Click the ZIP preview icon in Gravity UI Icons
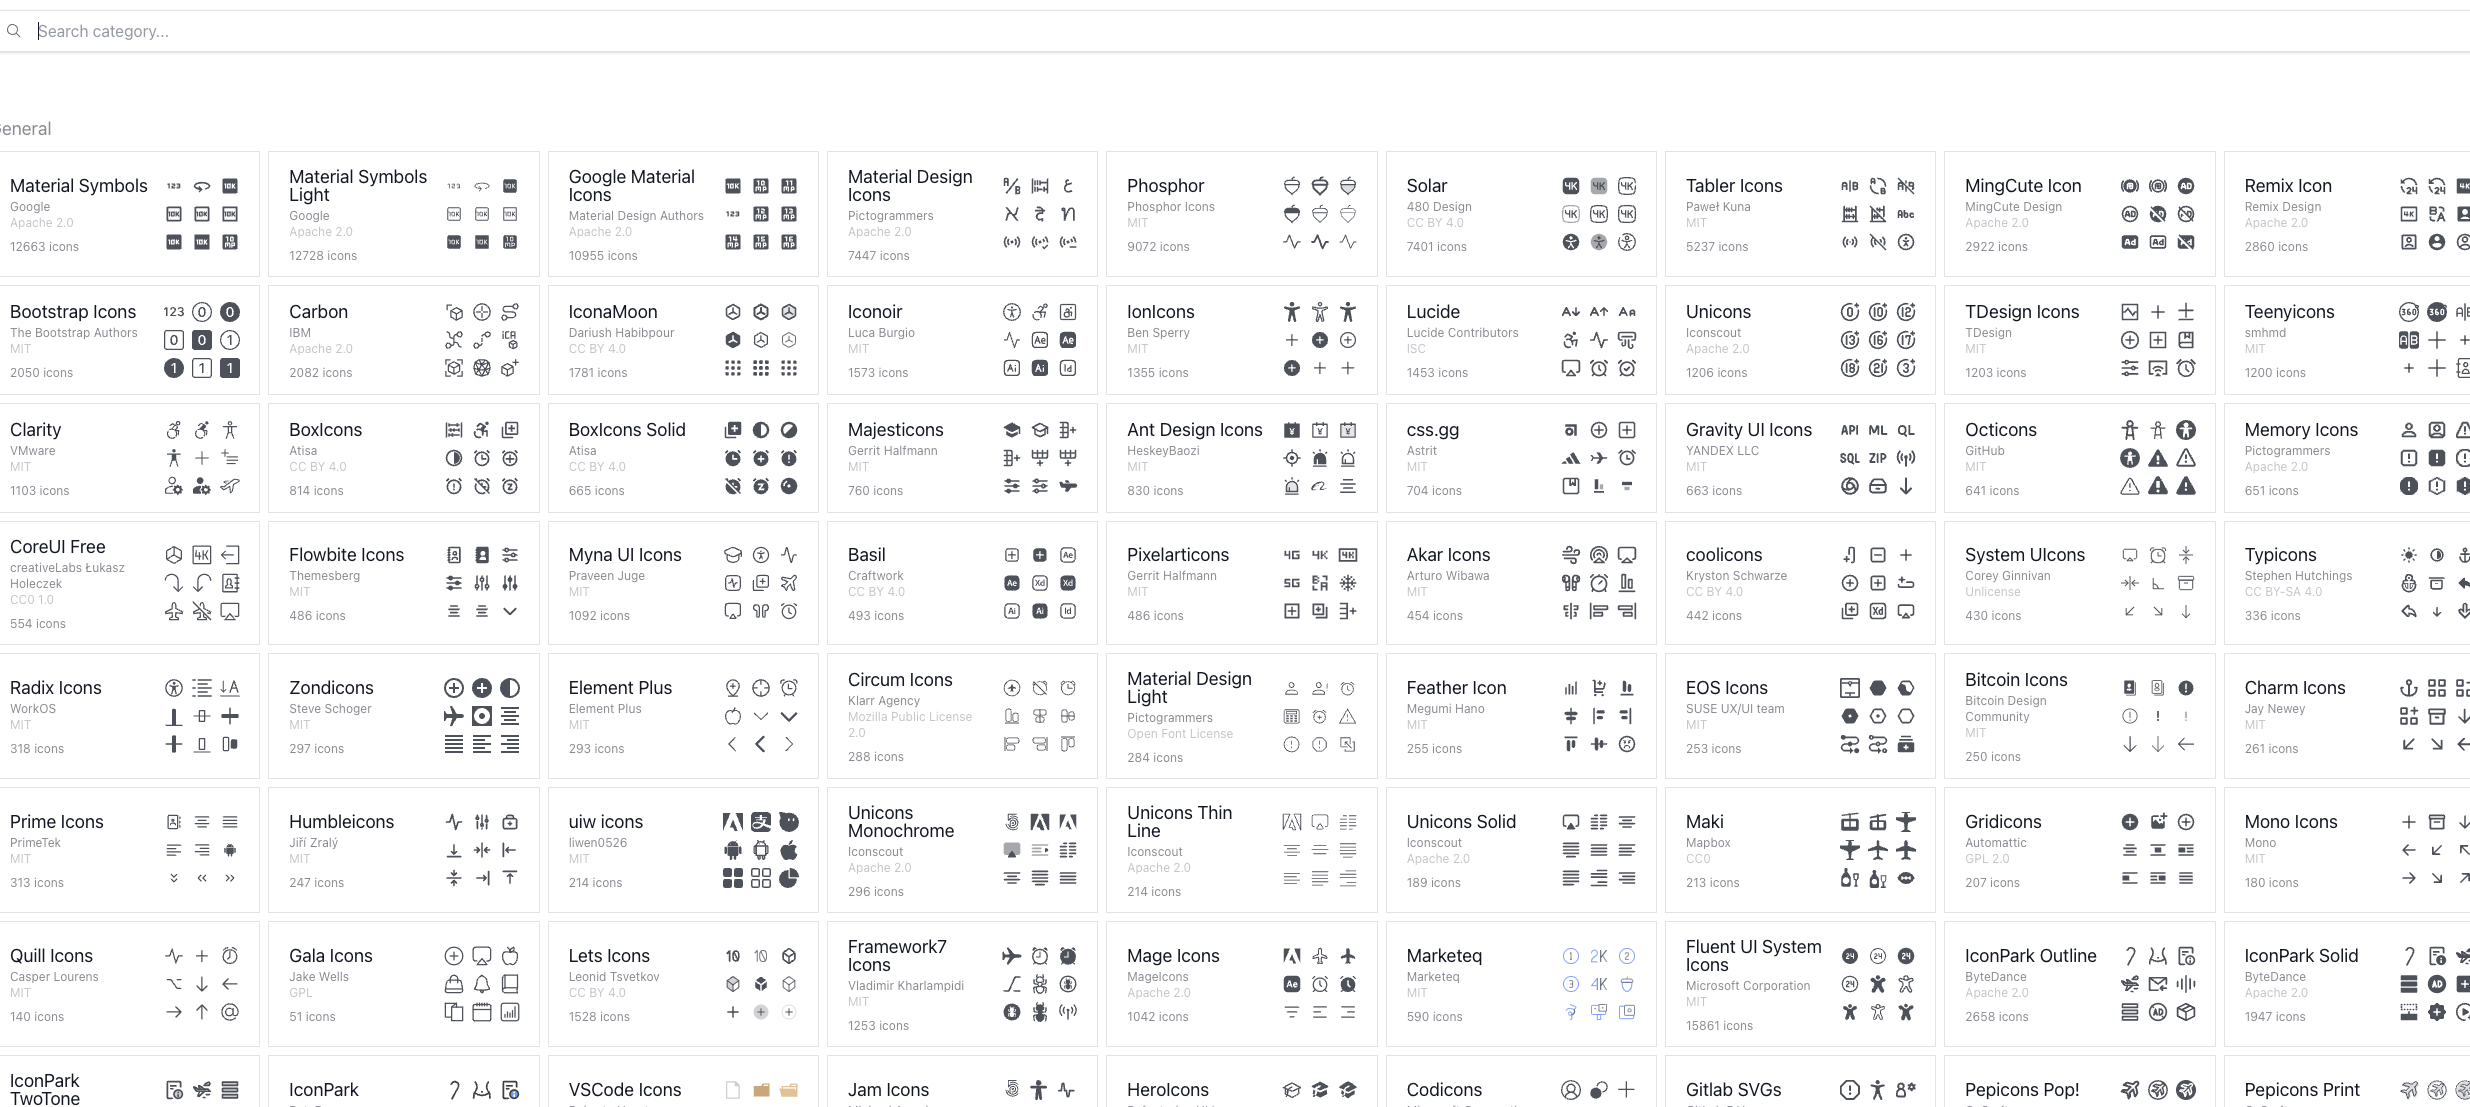The image size is (2470, 1107). pyautogui.click(x=1878, y=458)
